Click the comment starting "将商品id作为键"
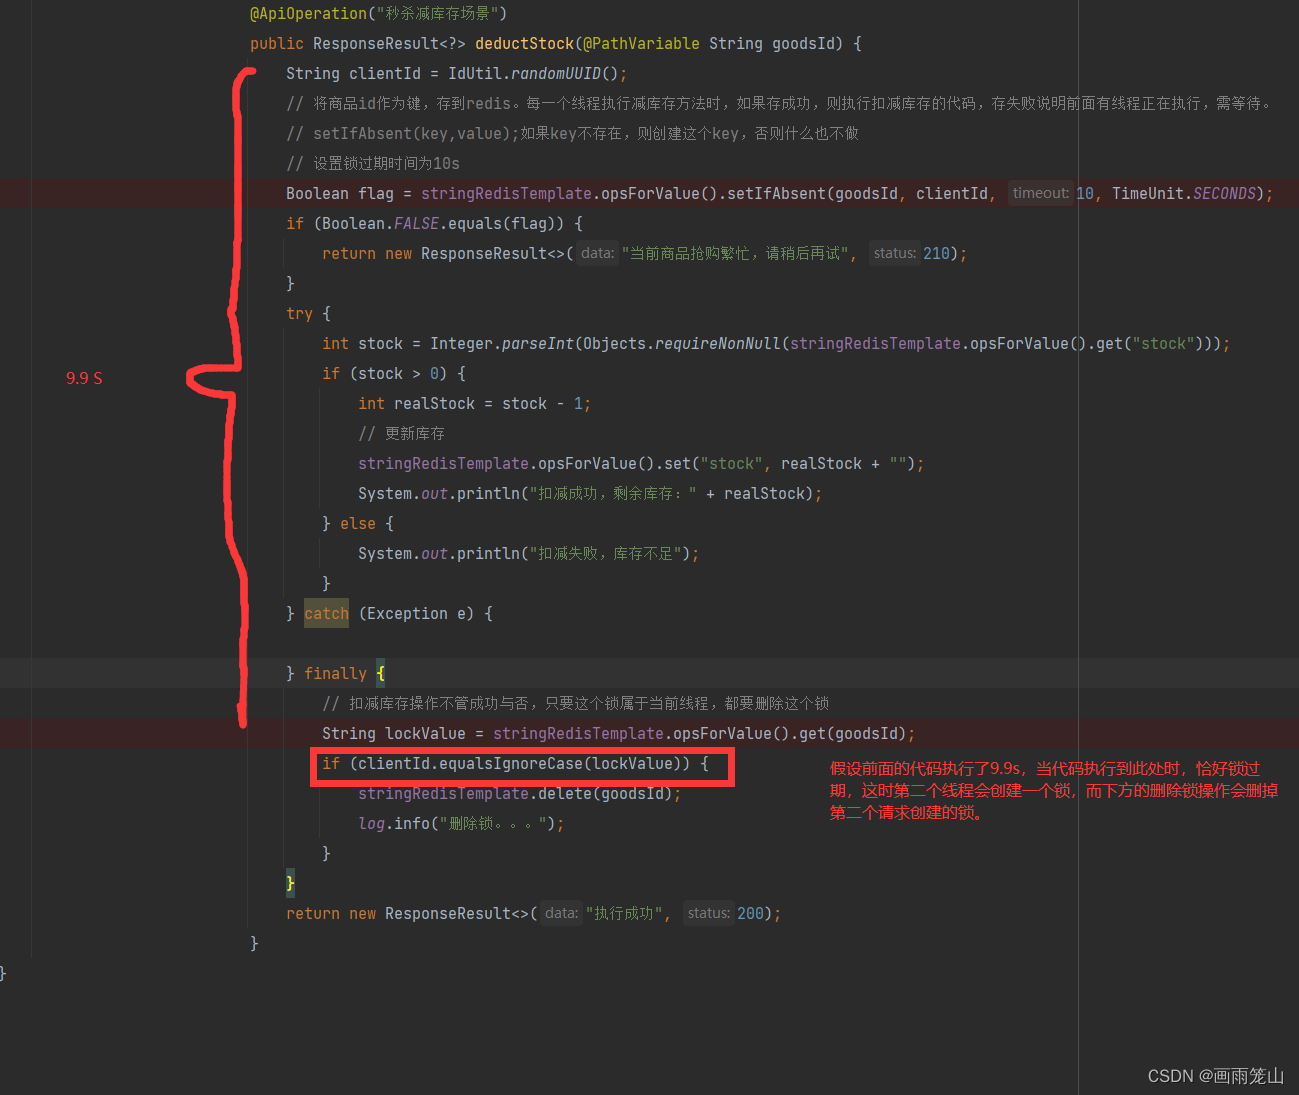This screenshot has width=1299, height=1095. [x=779, y=103]
